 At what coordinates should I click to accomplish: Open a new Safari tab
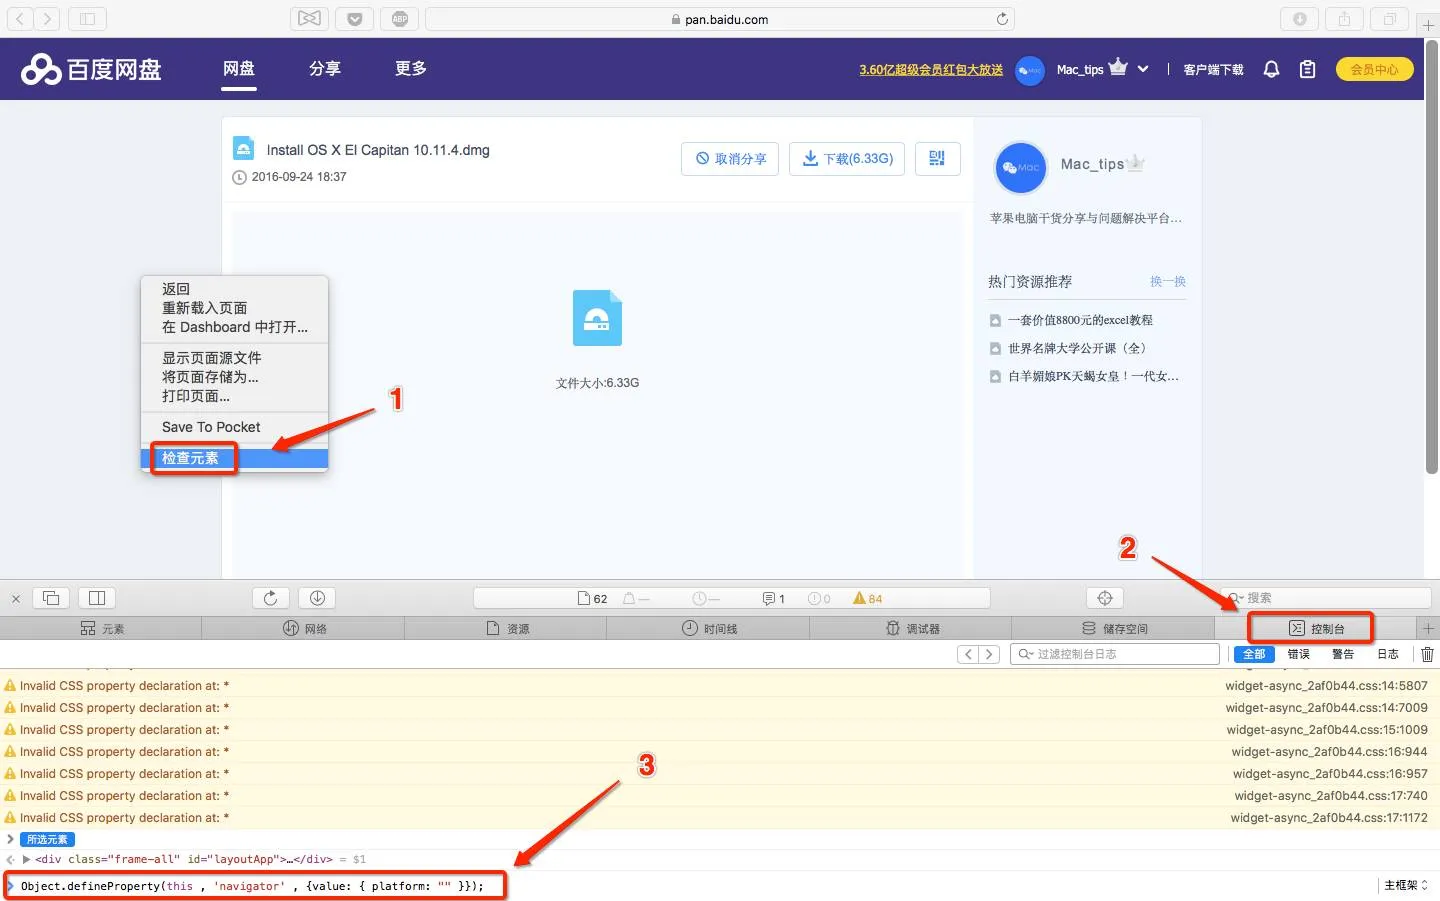[1428, 24]
